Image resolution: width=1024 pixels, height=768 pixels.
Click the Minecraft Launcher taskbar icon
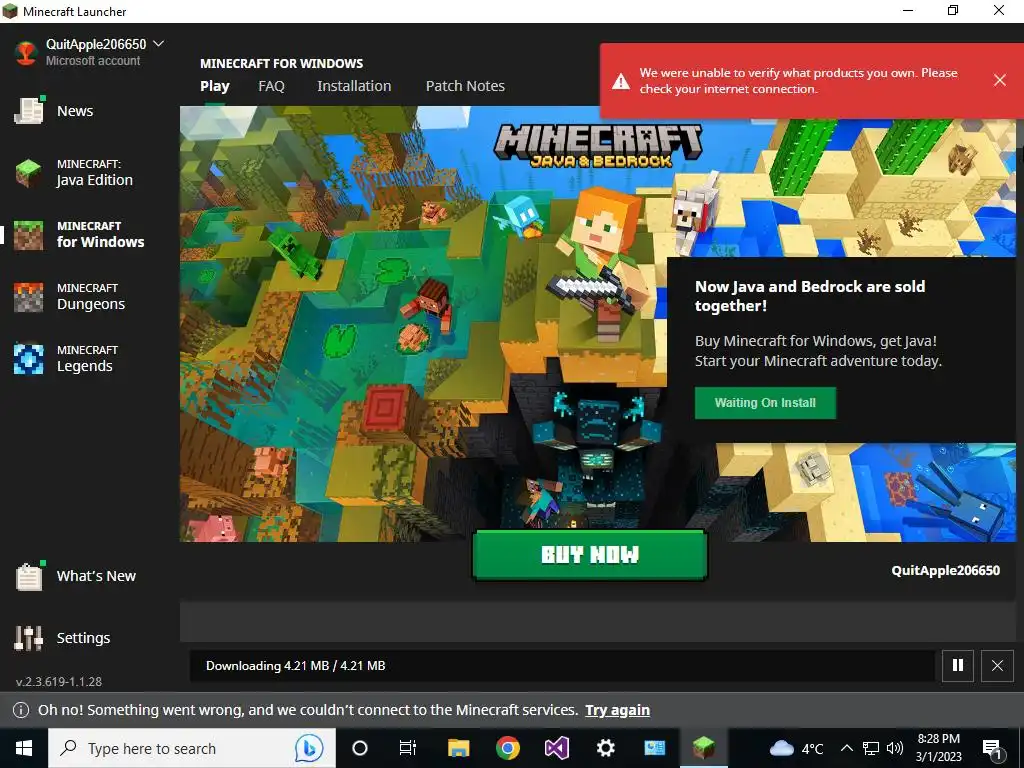tap(704, 748)
